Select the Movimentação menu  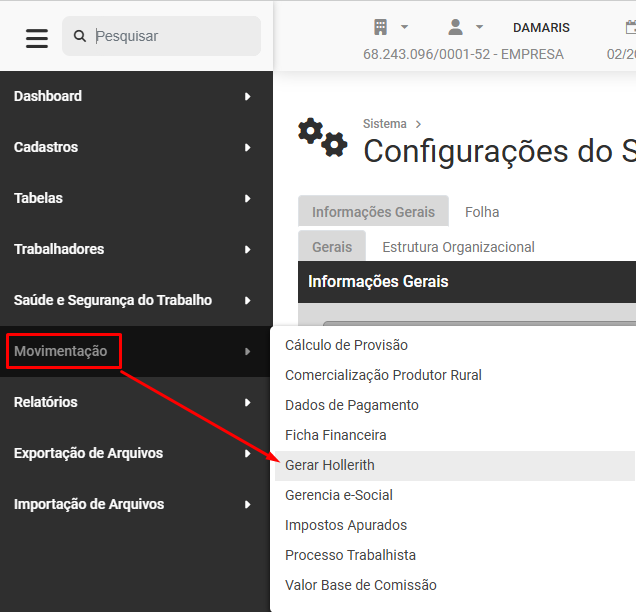coord(61,351)
